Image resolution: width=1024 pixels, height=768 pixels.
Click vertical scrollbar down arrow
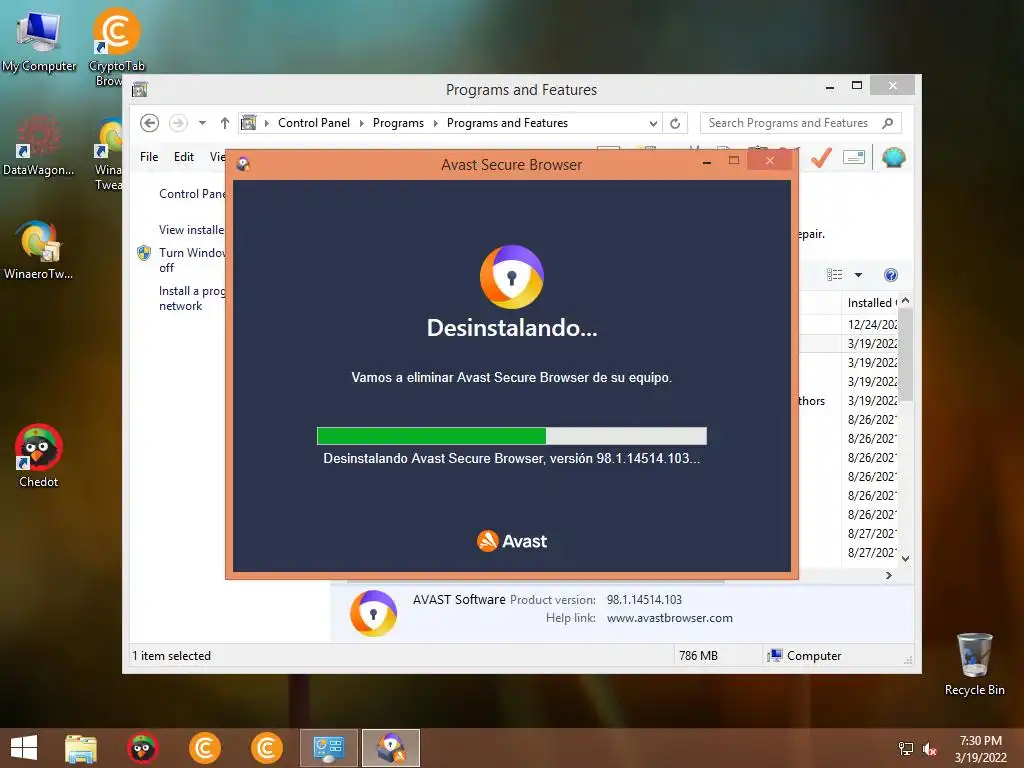905,559
